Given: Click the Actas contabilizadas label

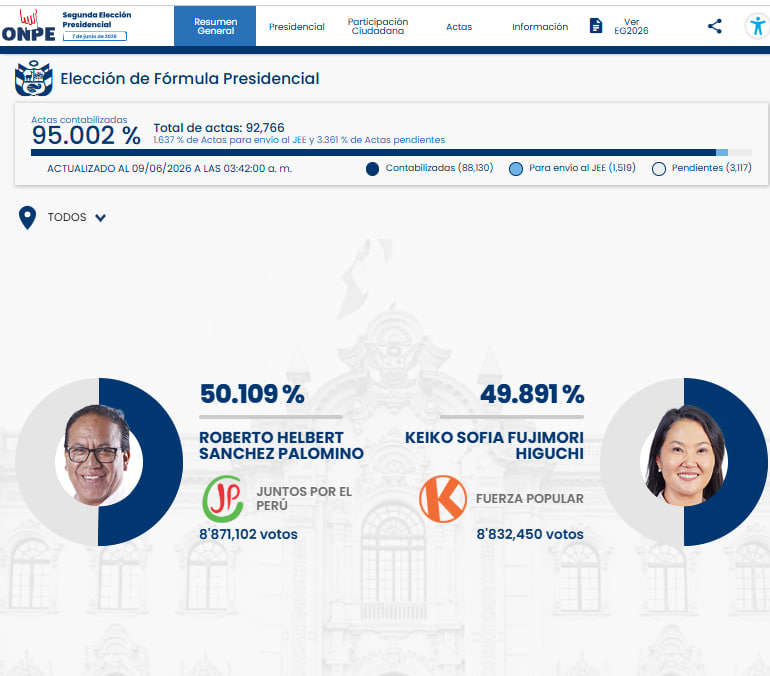Looking at the screenshot, I should (79, 119).
